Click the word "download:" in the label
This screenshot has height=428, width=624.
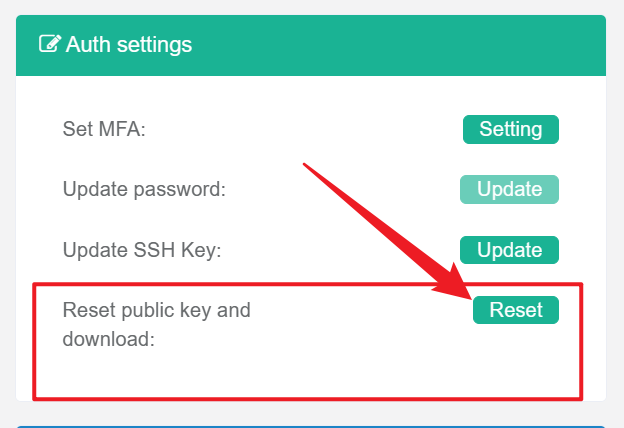point(109,339)
